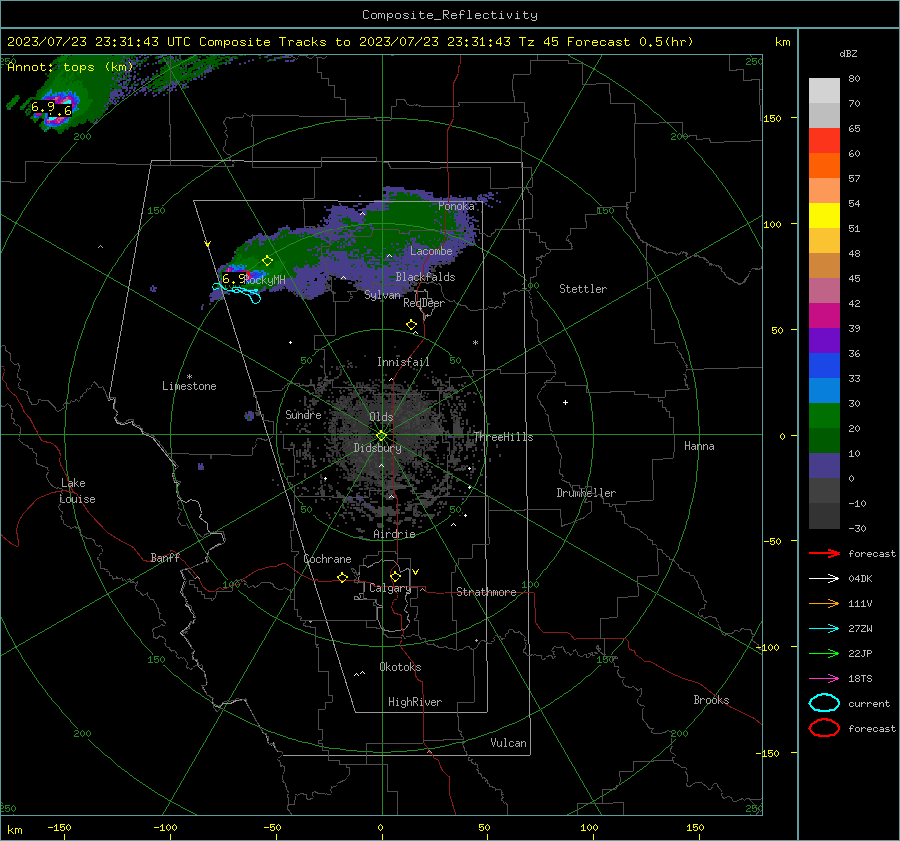Click the Lacombe city label

click(x=431, y=251)
